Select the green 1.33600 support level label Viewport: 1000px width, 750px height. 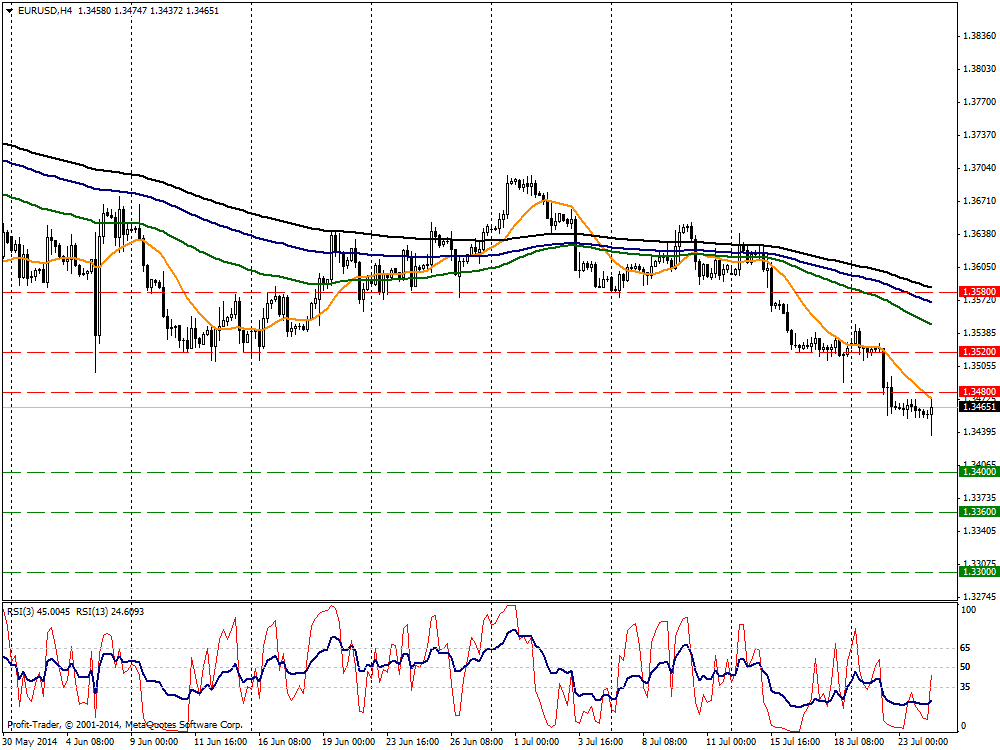click(x=978, y=512)
